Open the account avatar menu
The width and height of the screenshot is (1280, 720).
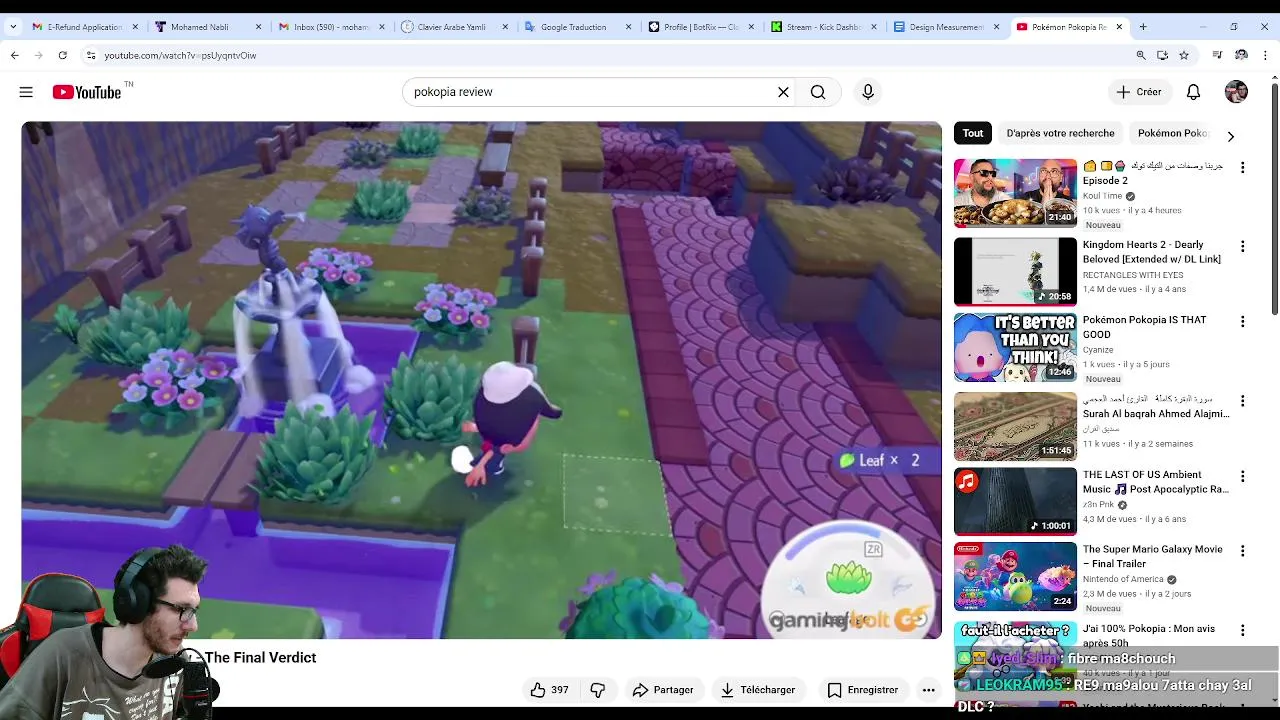[1236, 92]
